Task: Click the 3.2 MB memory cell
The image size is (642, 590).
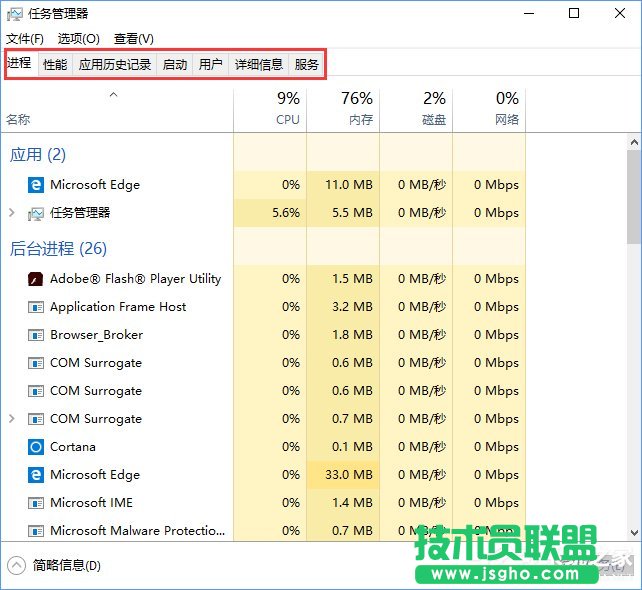Action: click(x=343, y=307)
